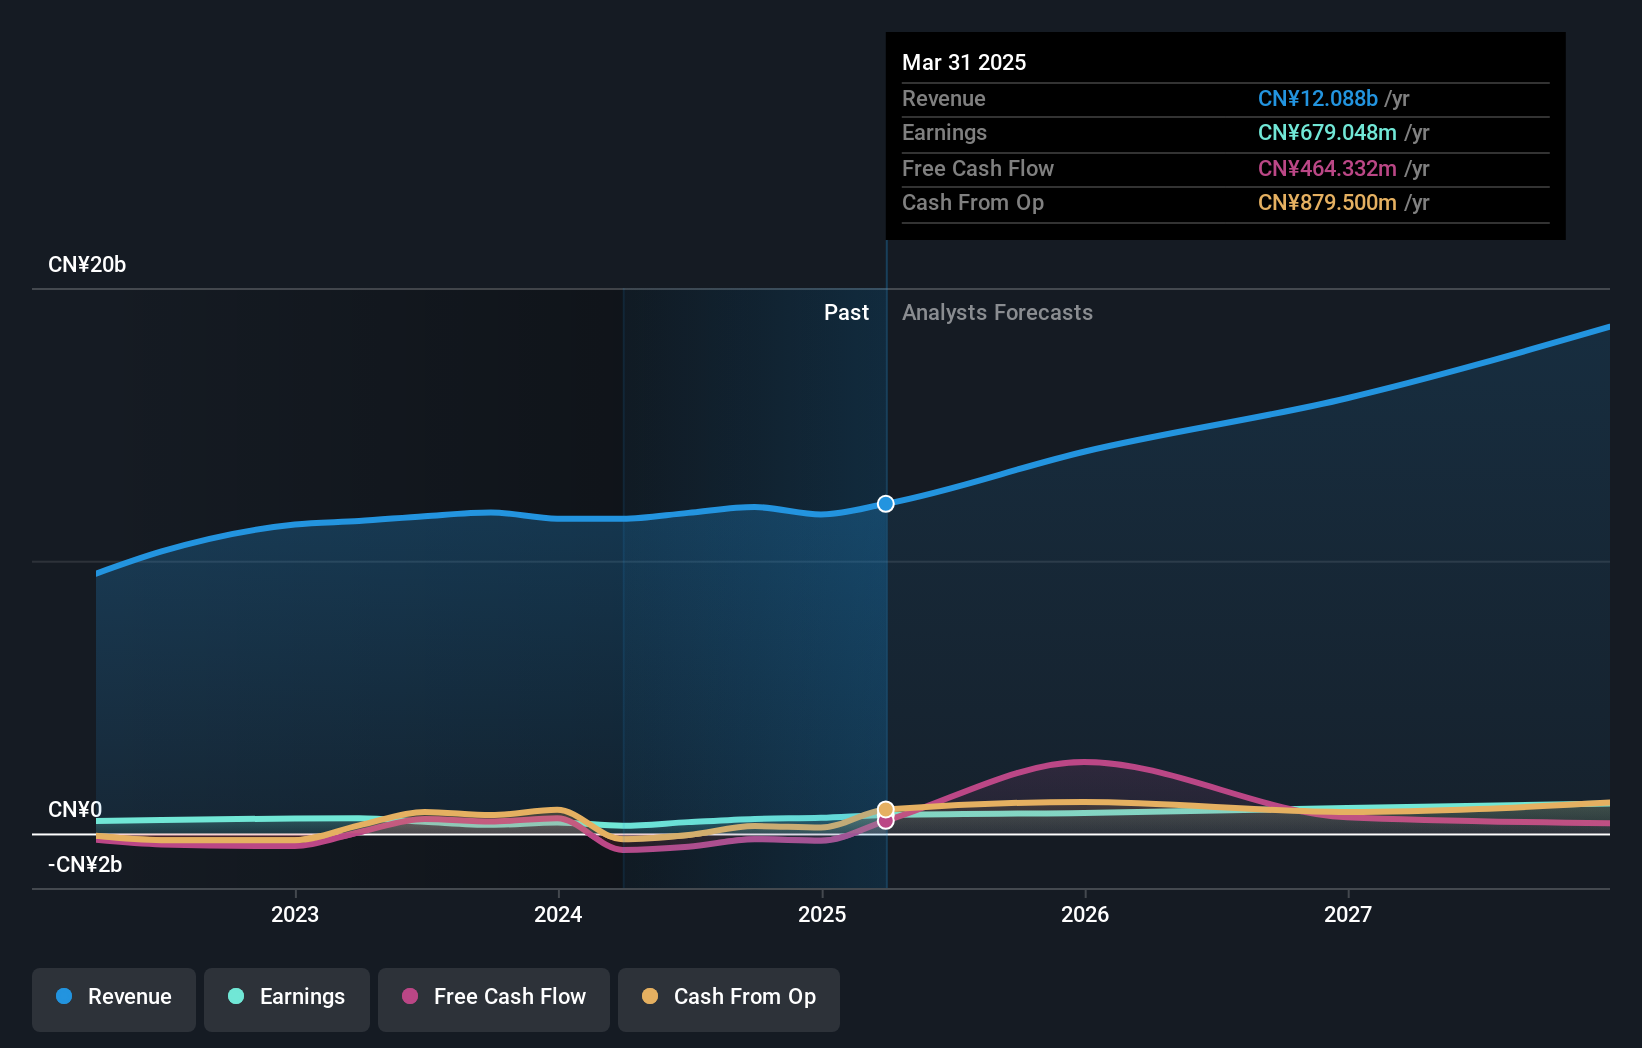This screenshot has height=1048, width=1642.
Task: Toggle the Revenue legend series
Action: [x=114, y=999]
